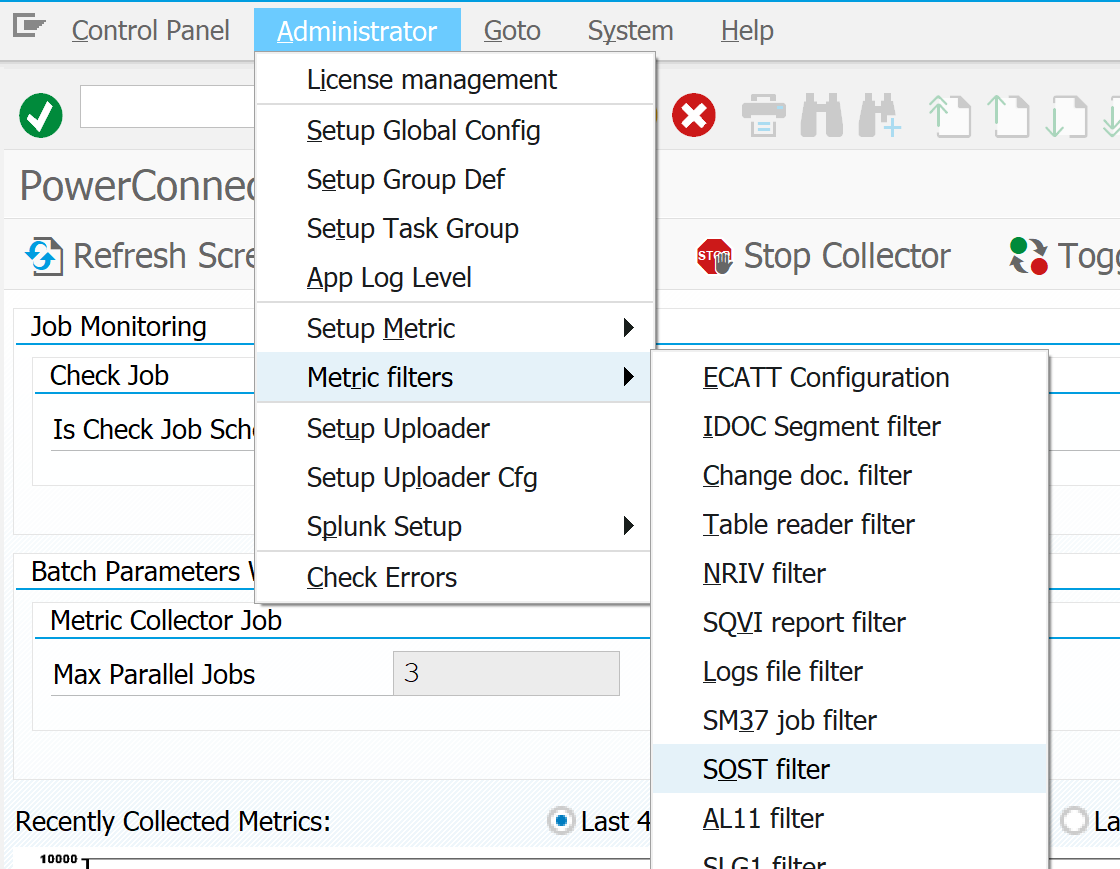Click the Page Up arrow icon
Viewport: 1120px width, 869px height.
pyautogui.click(x=1008, y=115)
